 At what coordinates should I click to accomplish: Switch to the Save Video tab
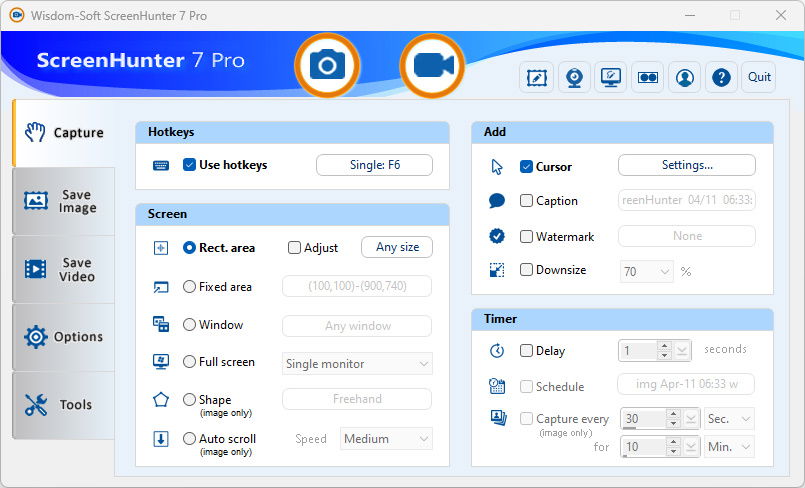tap(64, 269)
